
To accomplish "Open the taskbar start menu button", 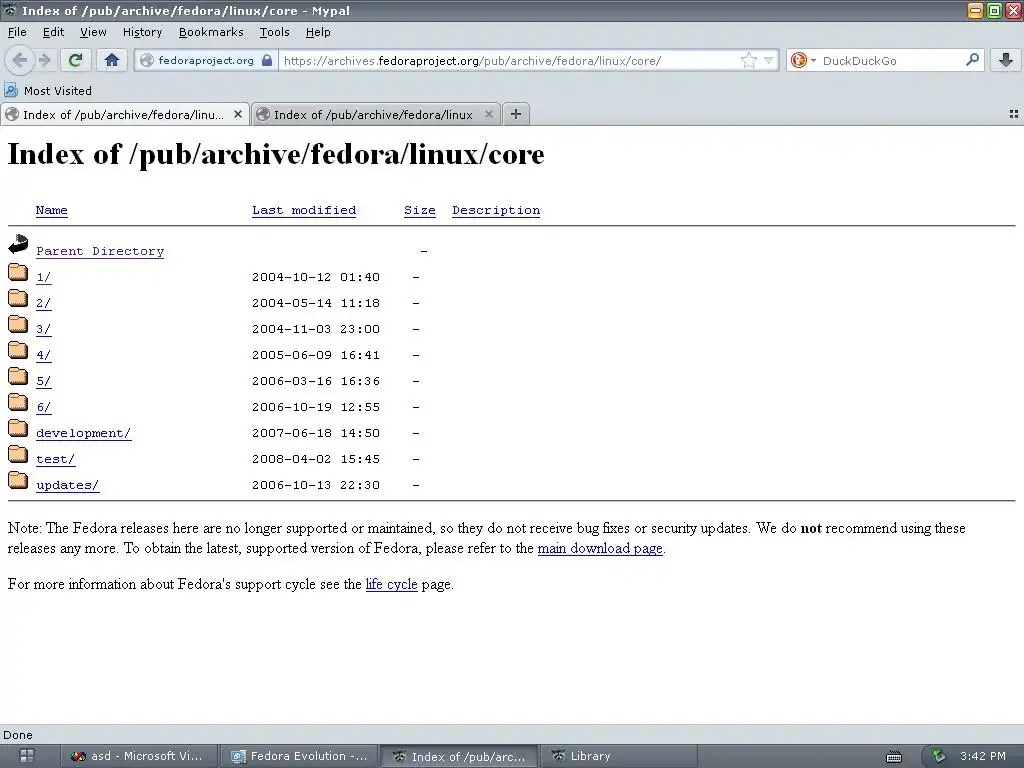I will tap(27, 756).
